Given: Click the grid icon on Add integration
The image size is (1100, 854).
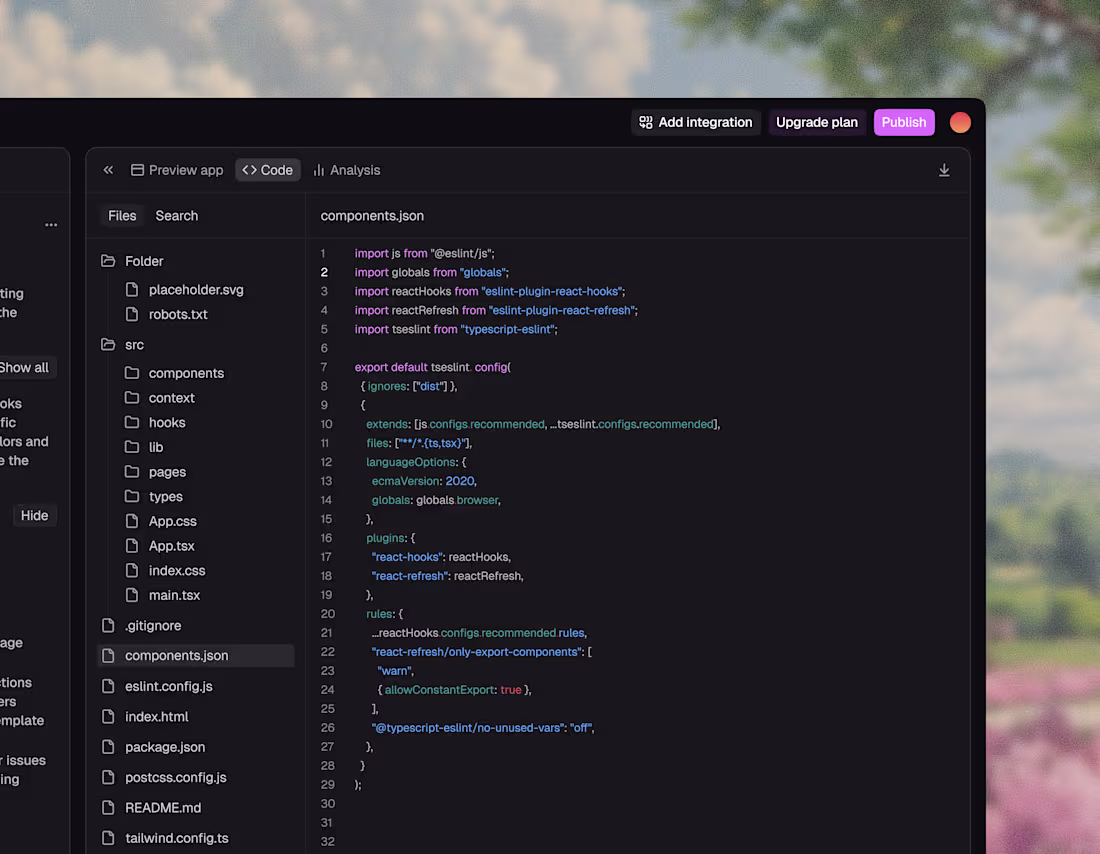Looking at the screenshot, I should 645,121.
